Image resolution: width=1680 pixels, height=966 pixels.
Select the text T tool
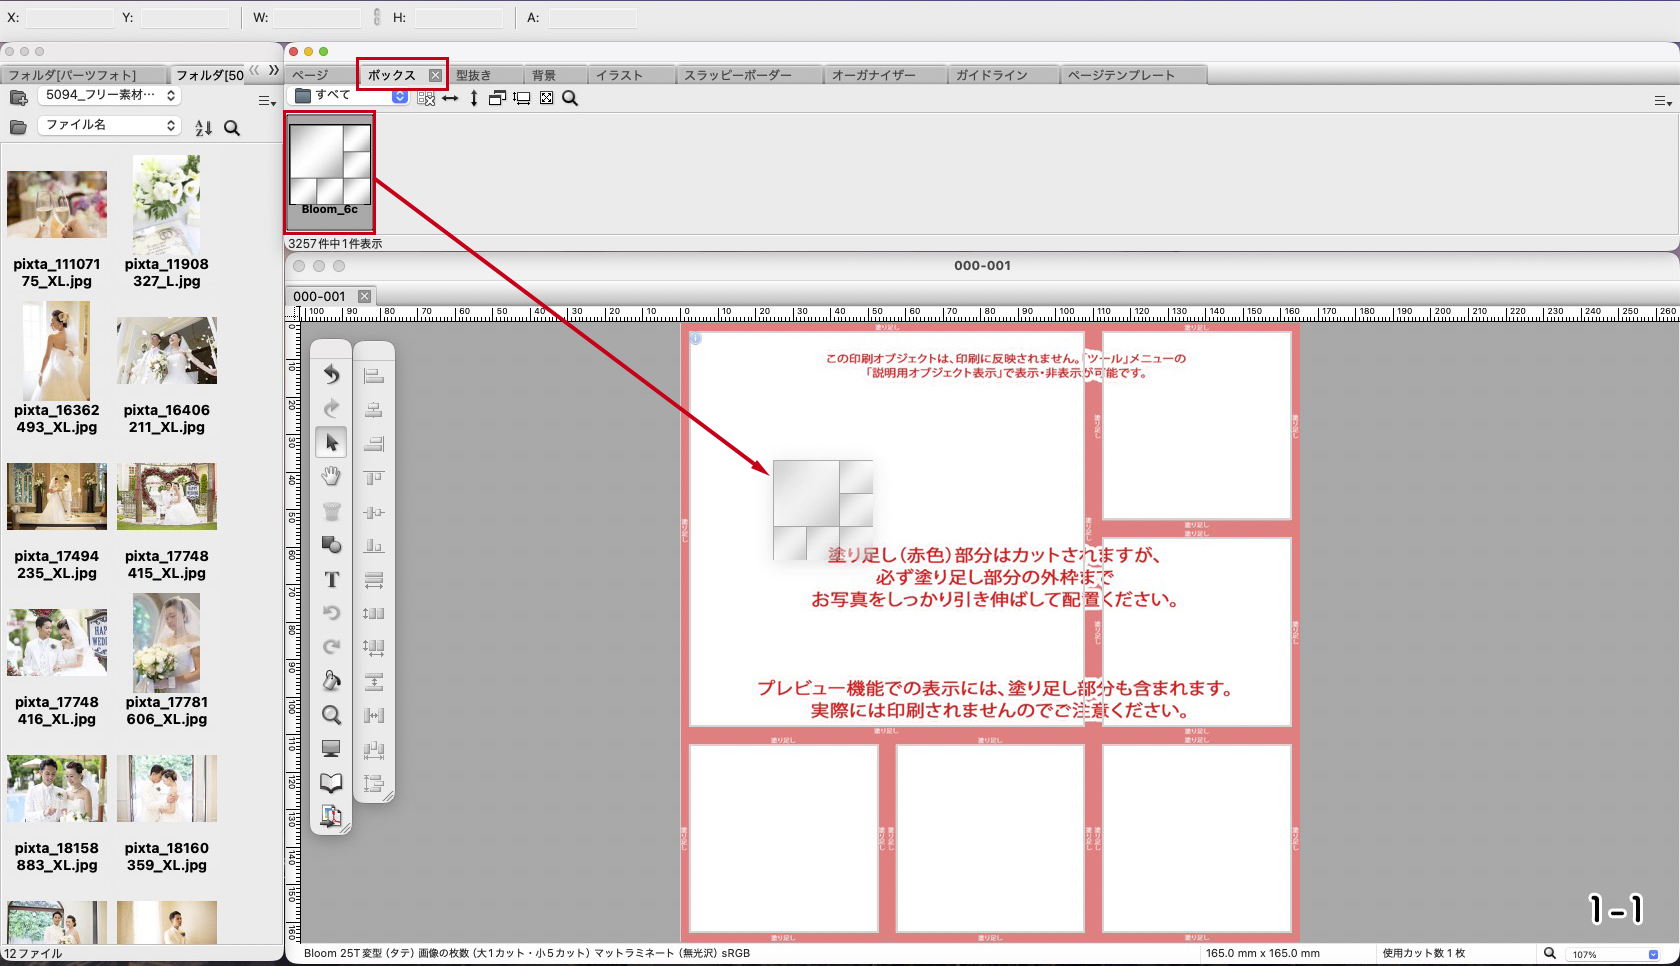(331, 580)
